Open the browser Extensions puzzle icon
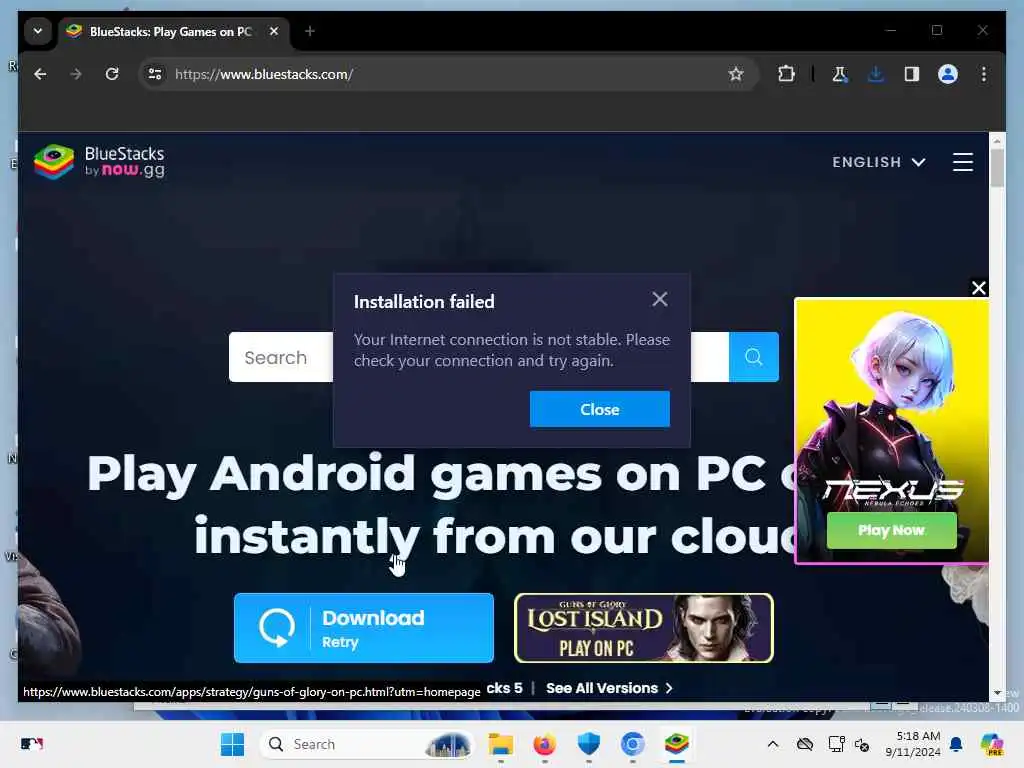1024x768 pixels. click(x=786, y=74)
